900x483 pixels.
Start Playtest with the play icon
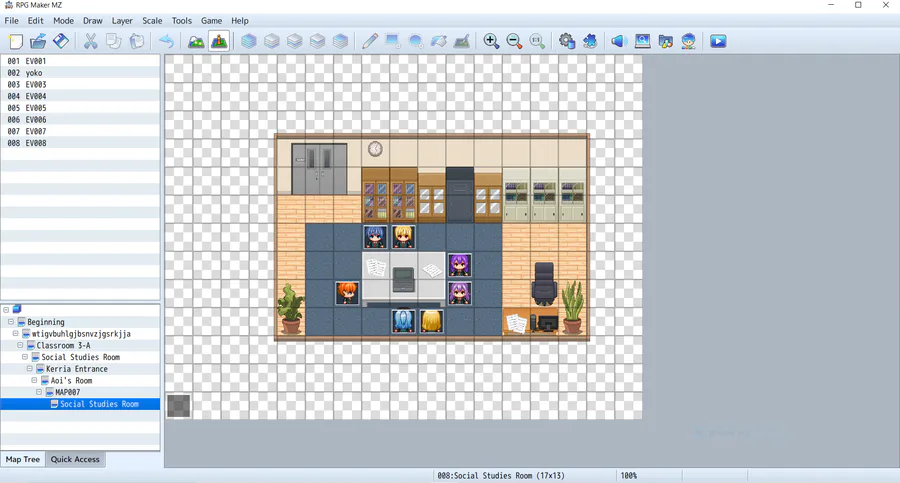[718, 41]
